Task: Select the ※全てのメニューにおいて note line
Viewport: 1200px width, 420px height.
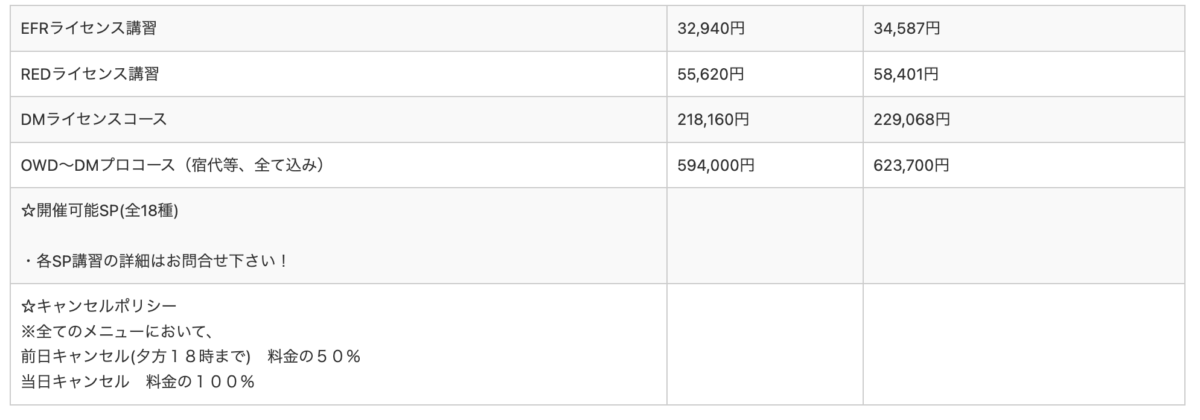Action: (118, 331)
